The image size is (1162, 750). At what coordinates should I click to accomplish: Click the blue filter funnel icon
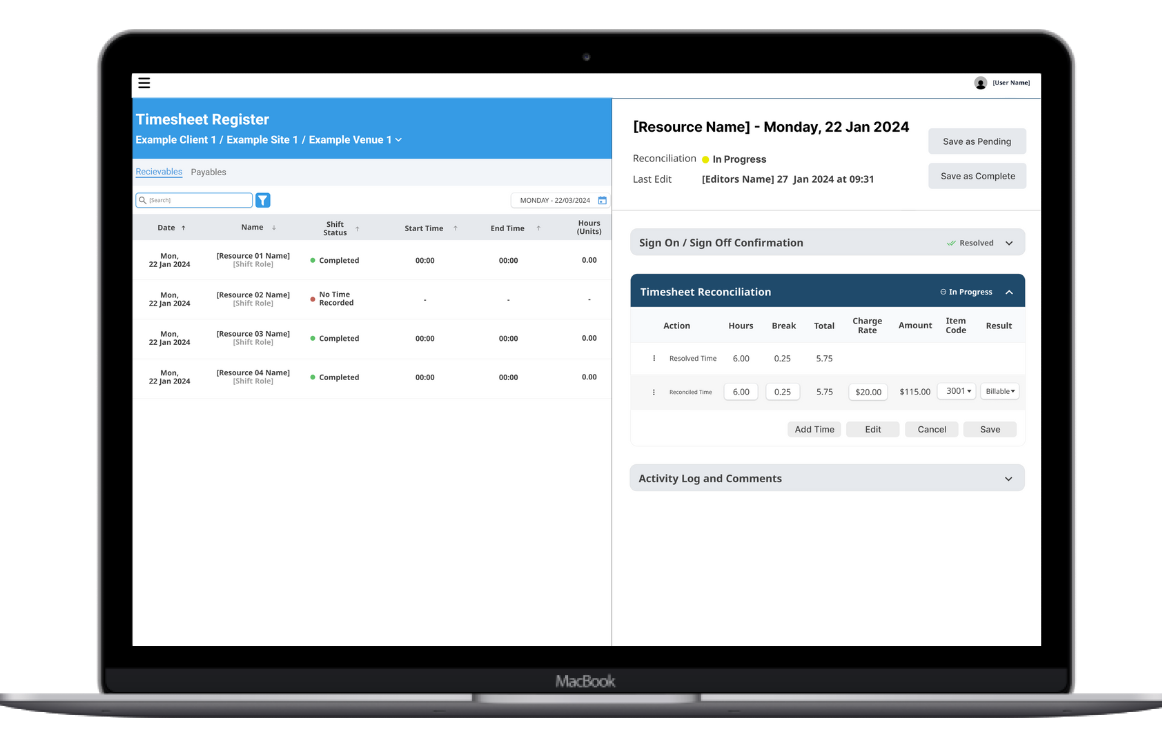[263, 200]
